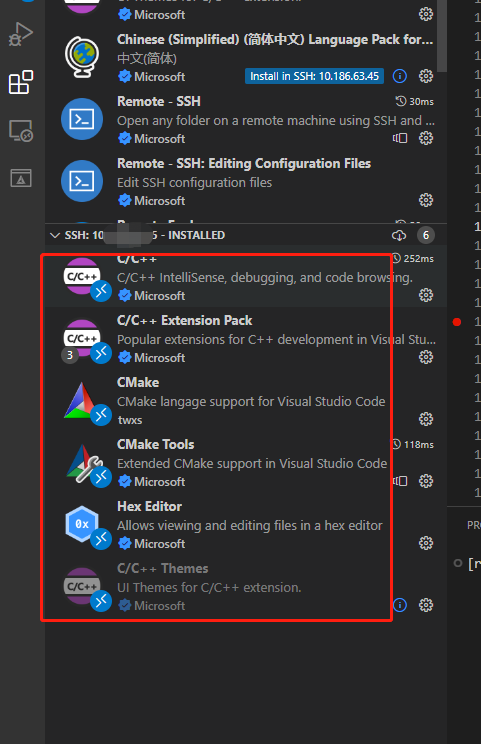481x744 pixels.
Task: Open manage gear dropdown for CMake Tools
Action: tap(426, 481)
